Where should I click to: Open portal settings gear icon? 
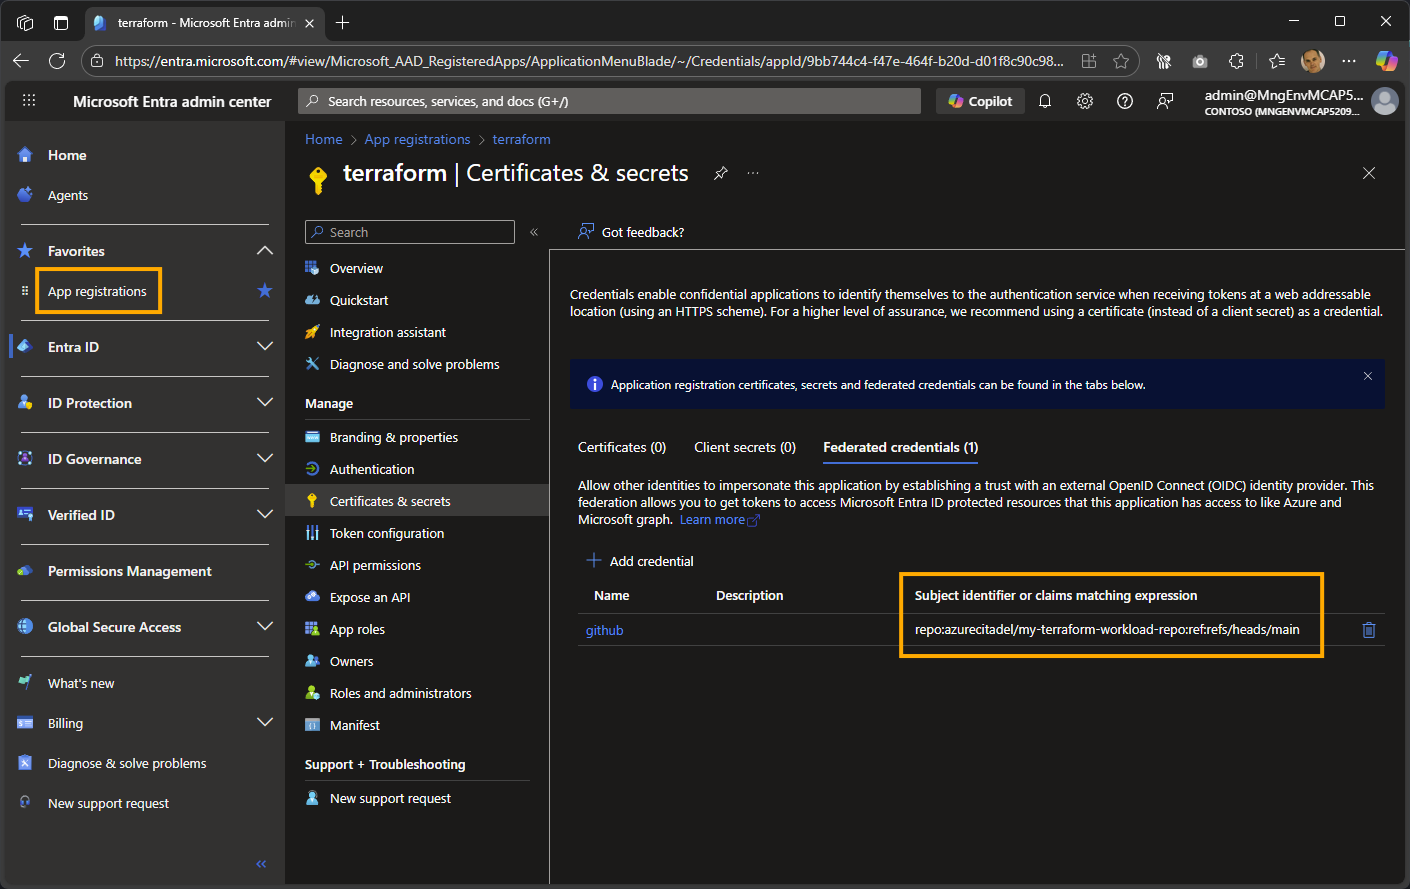coord(1085,101)
